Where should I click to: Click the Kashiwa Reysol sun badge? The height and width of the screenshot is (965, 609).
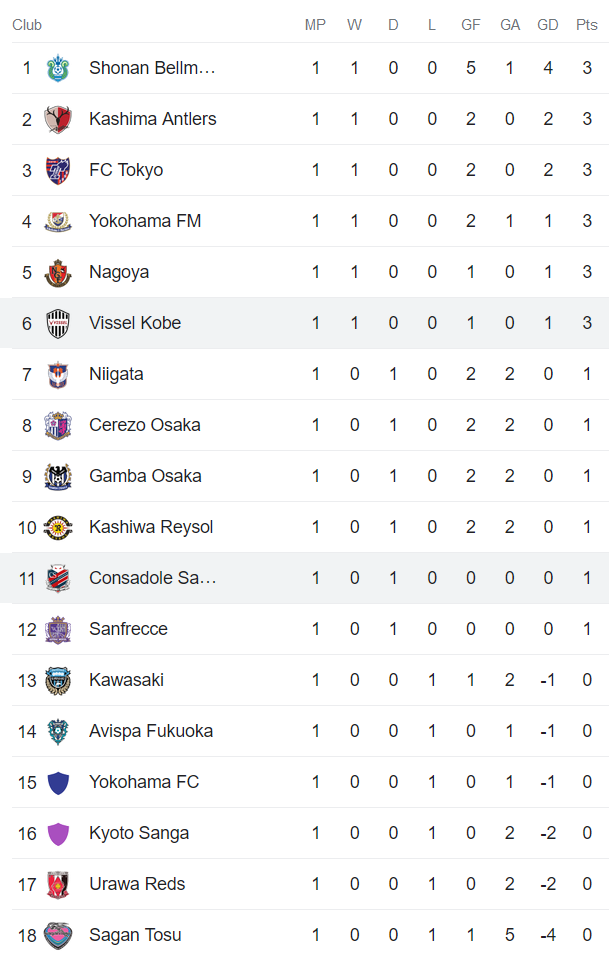pyautogui.click(x=58, y=527)
